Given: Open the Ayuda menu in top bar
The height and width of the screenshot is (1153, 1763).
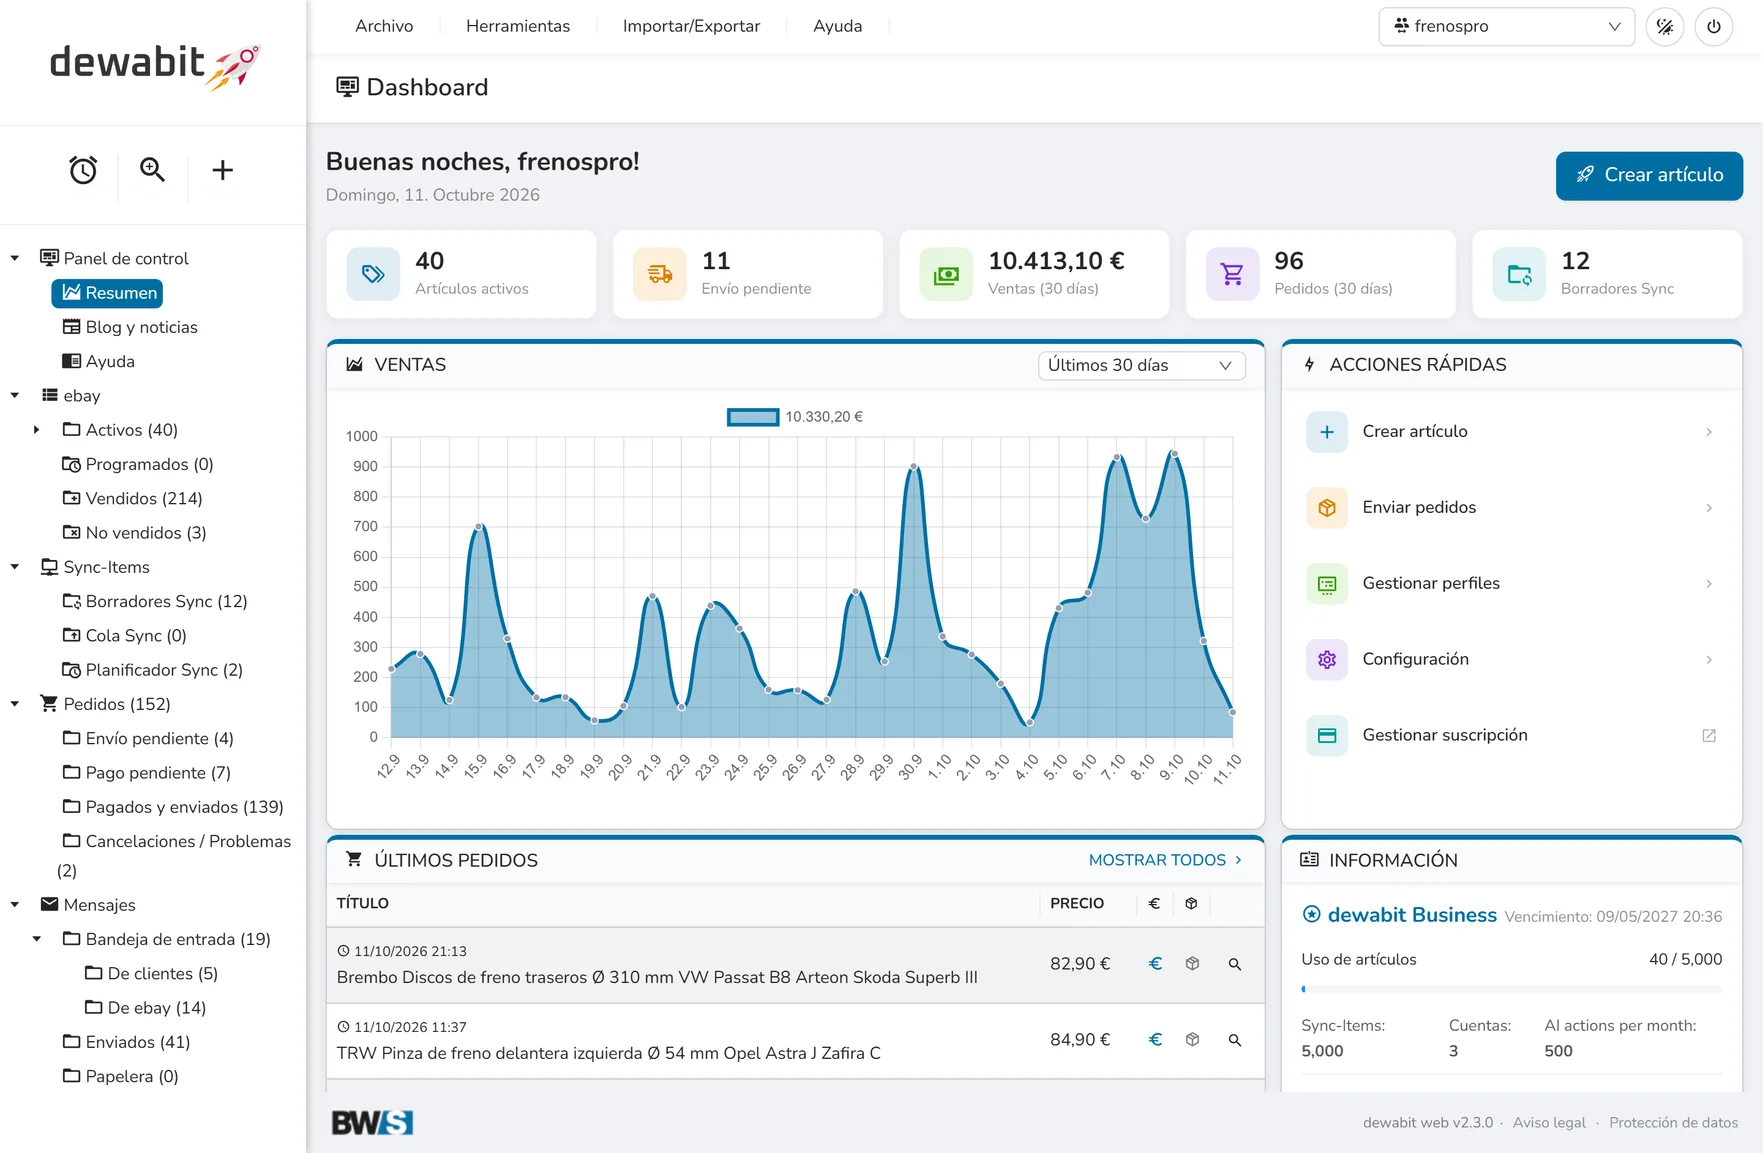Looking at the screenshot, I should tap(837, 26).
